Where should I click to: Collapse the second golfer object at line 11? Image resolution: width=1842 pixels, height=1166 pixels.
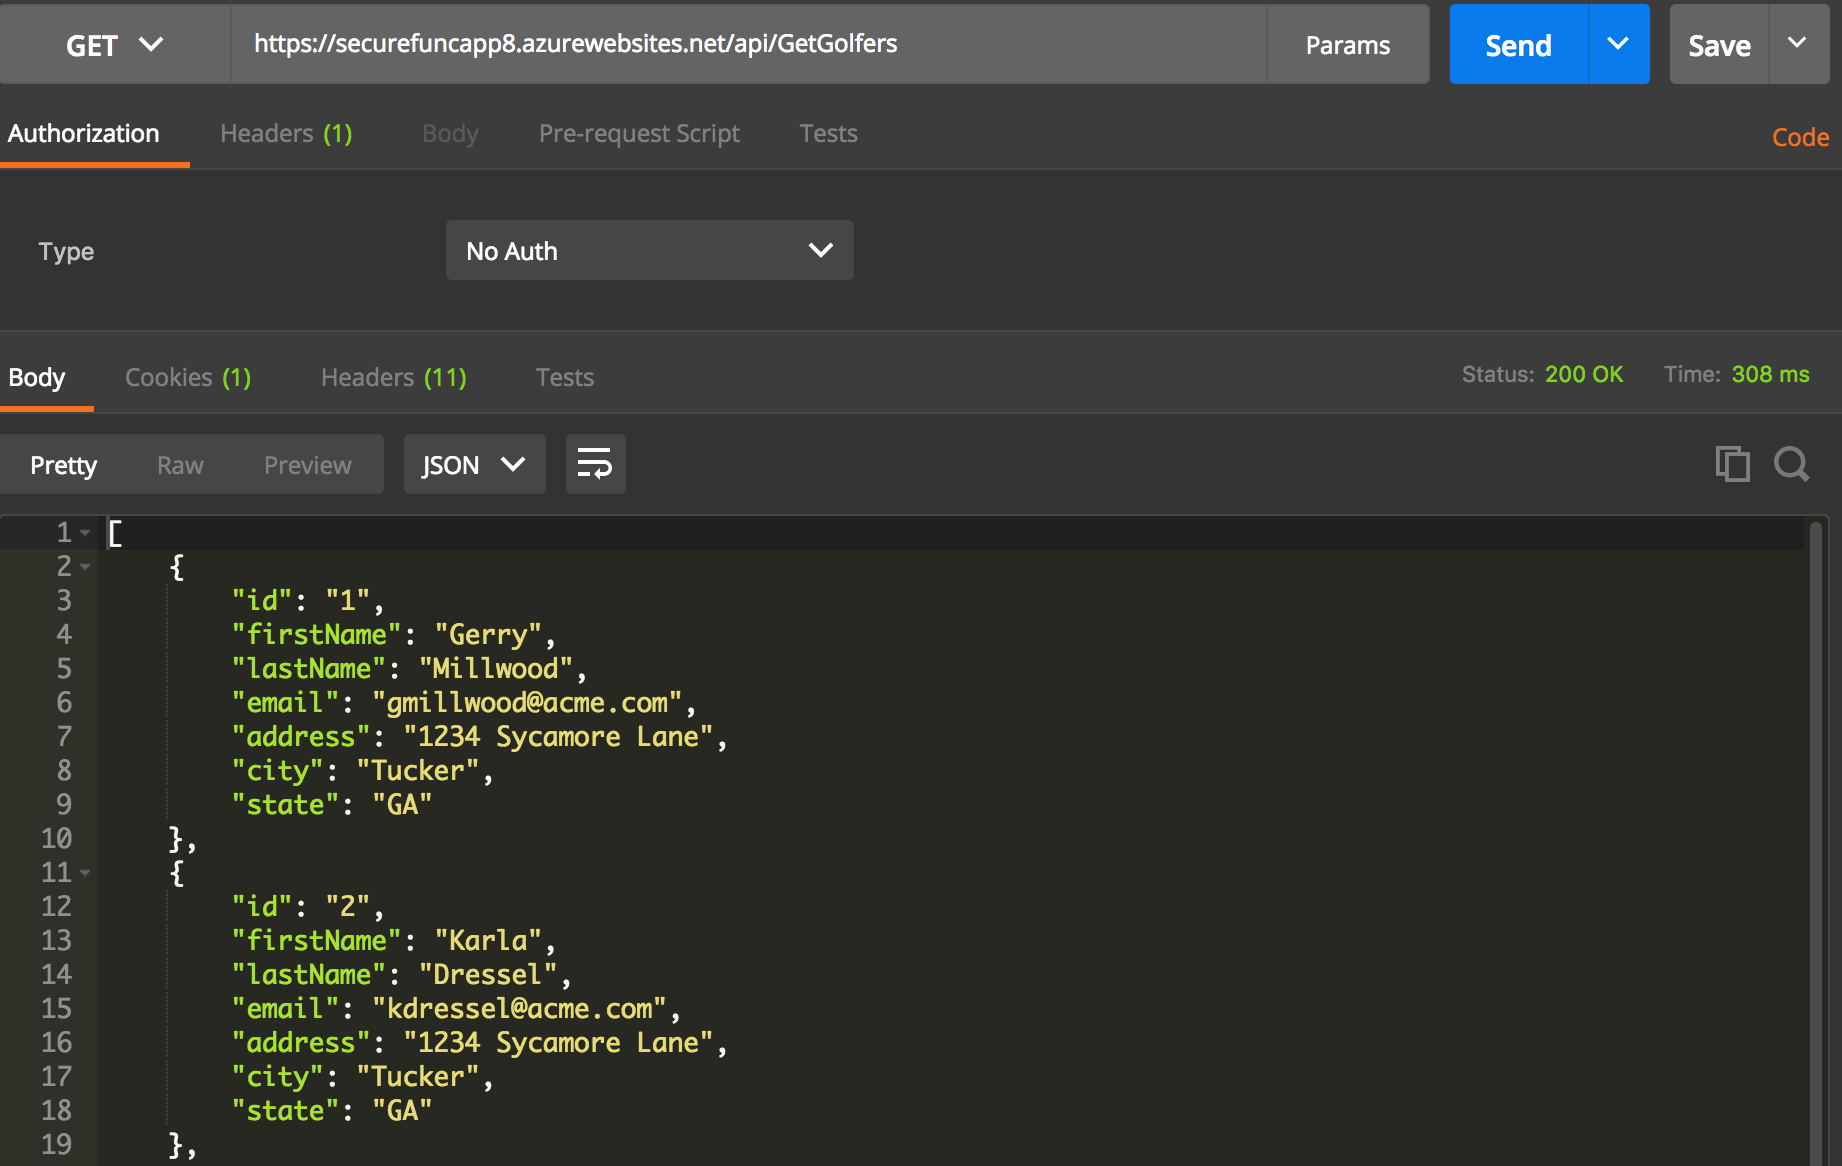(85, 872)
